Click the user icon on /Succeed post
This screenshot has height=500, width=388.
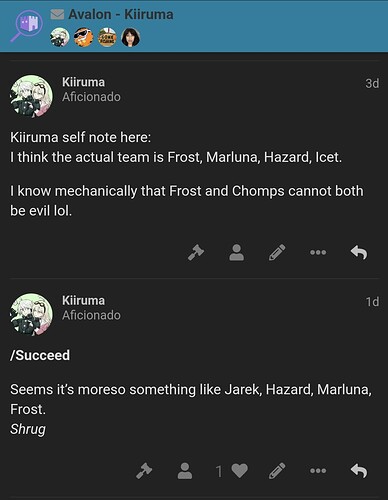click(185, 471)
